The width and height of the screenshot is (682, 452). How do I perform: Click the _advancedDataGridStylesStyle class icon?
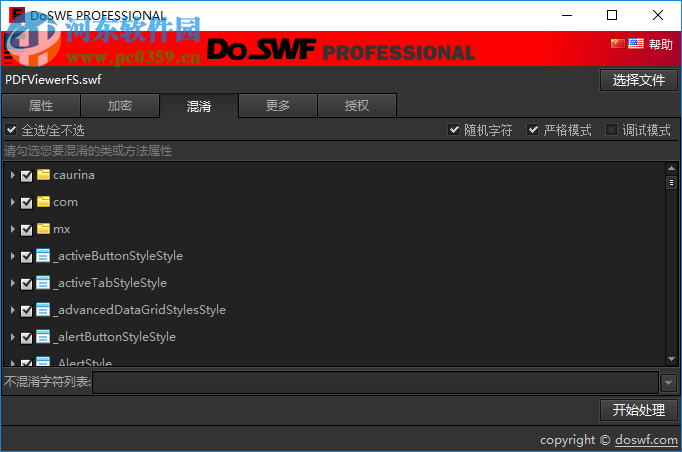43,310
